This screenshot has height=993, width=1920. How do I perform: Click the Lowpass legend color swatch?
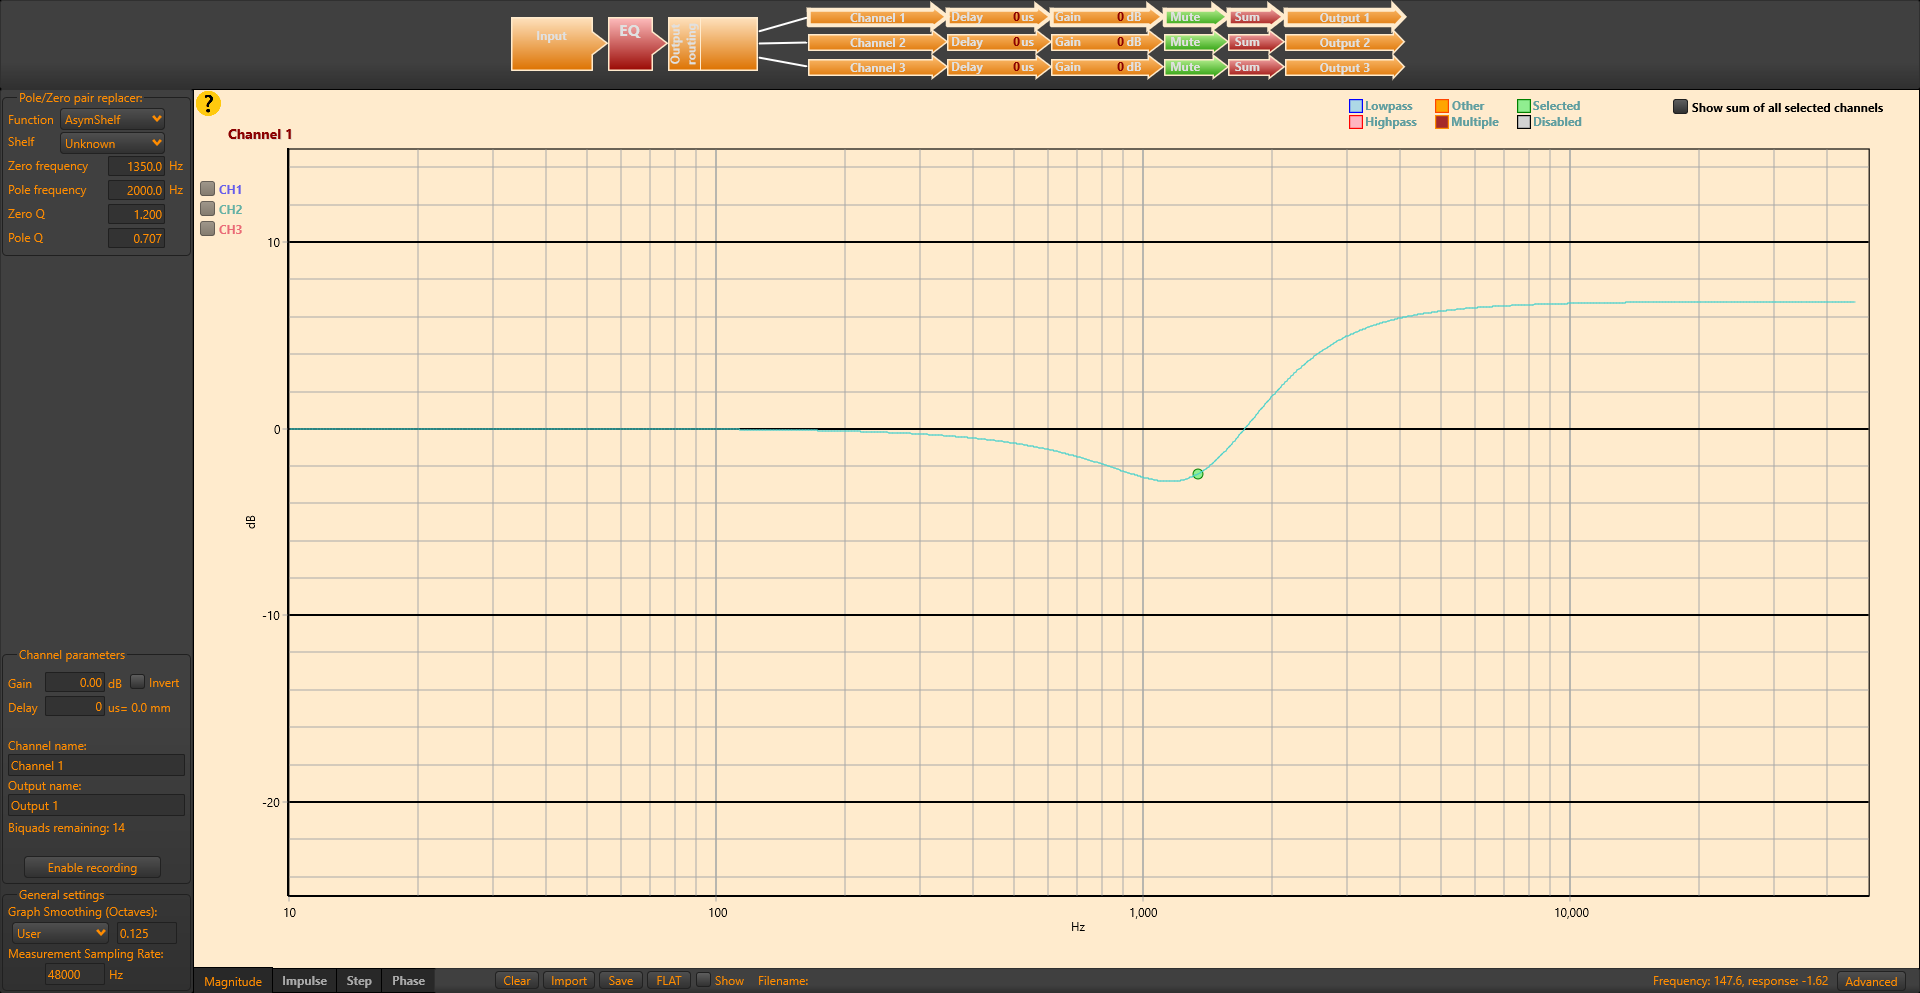pyautogui.click(x=1356, y=106)
